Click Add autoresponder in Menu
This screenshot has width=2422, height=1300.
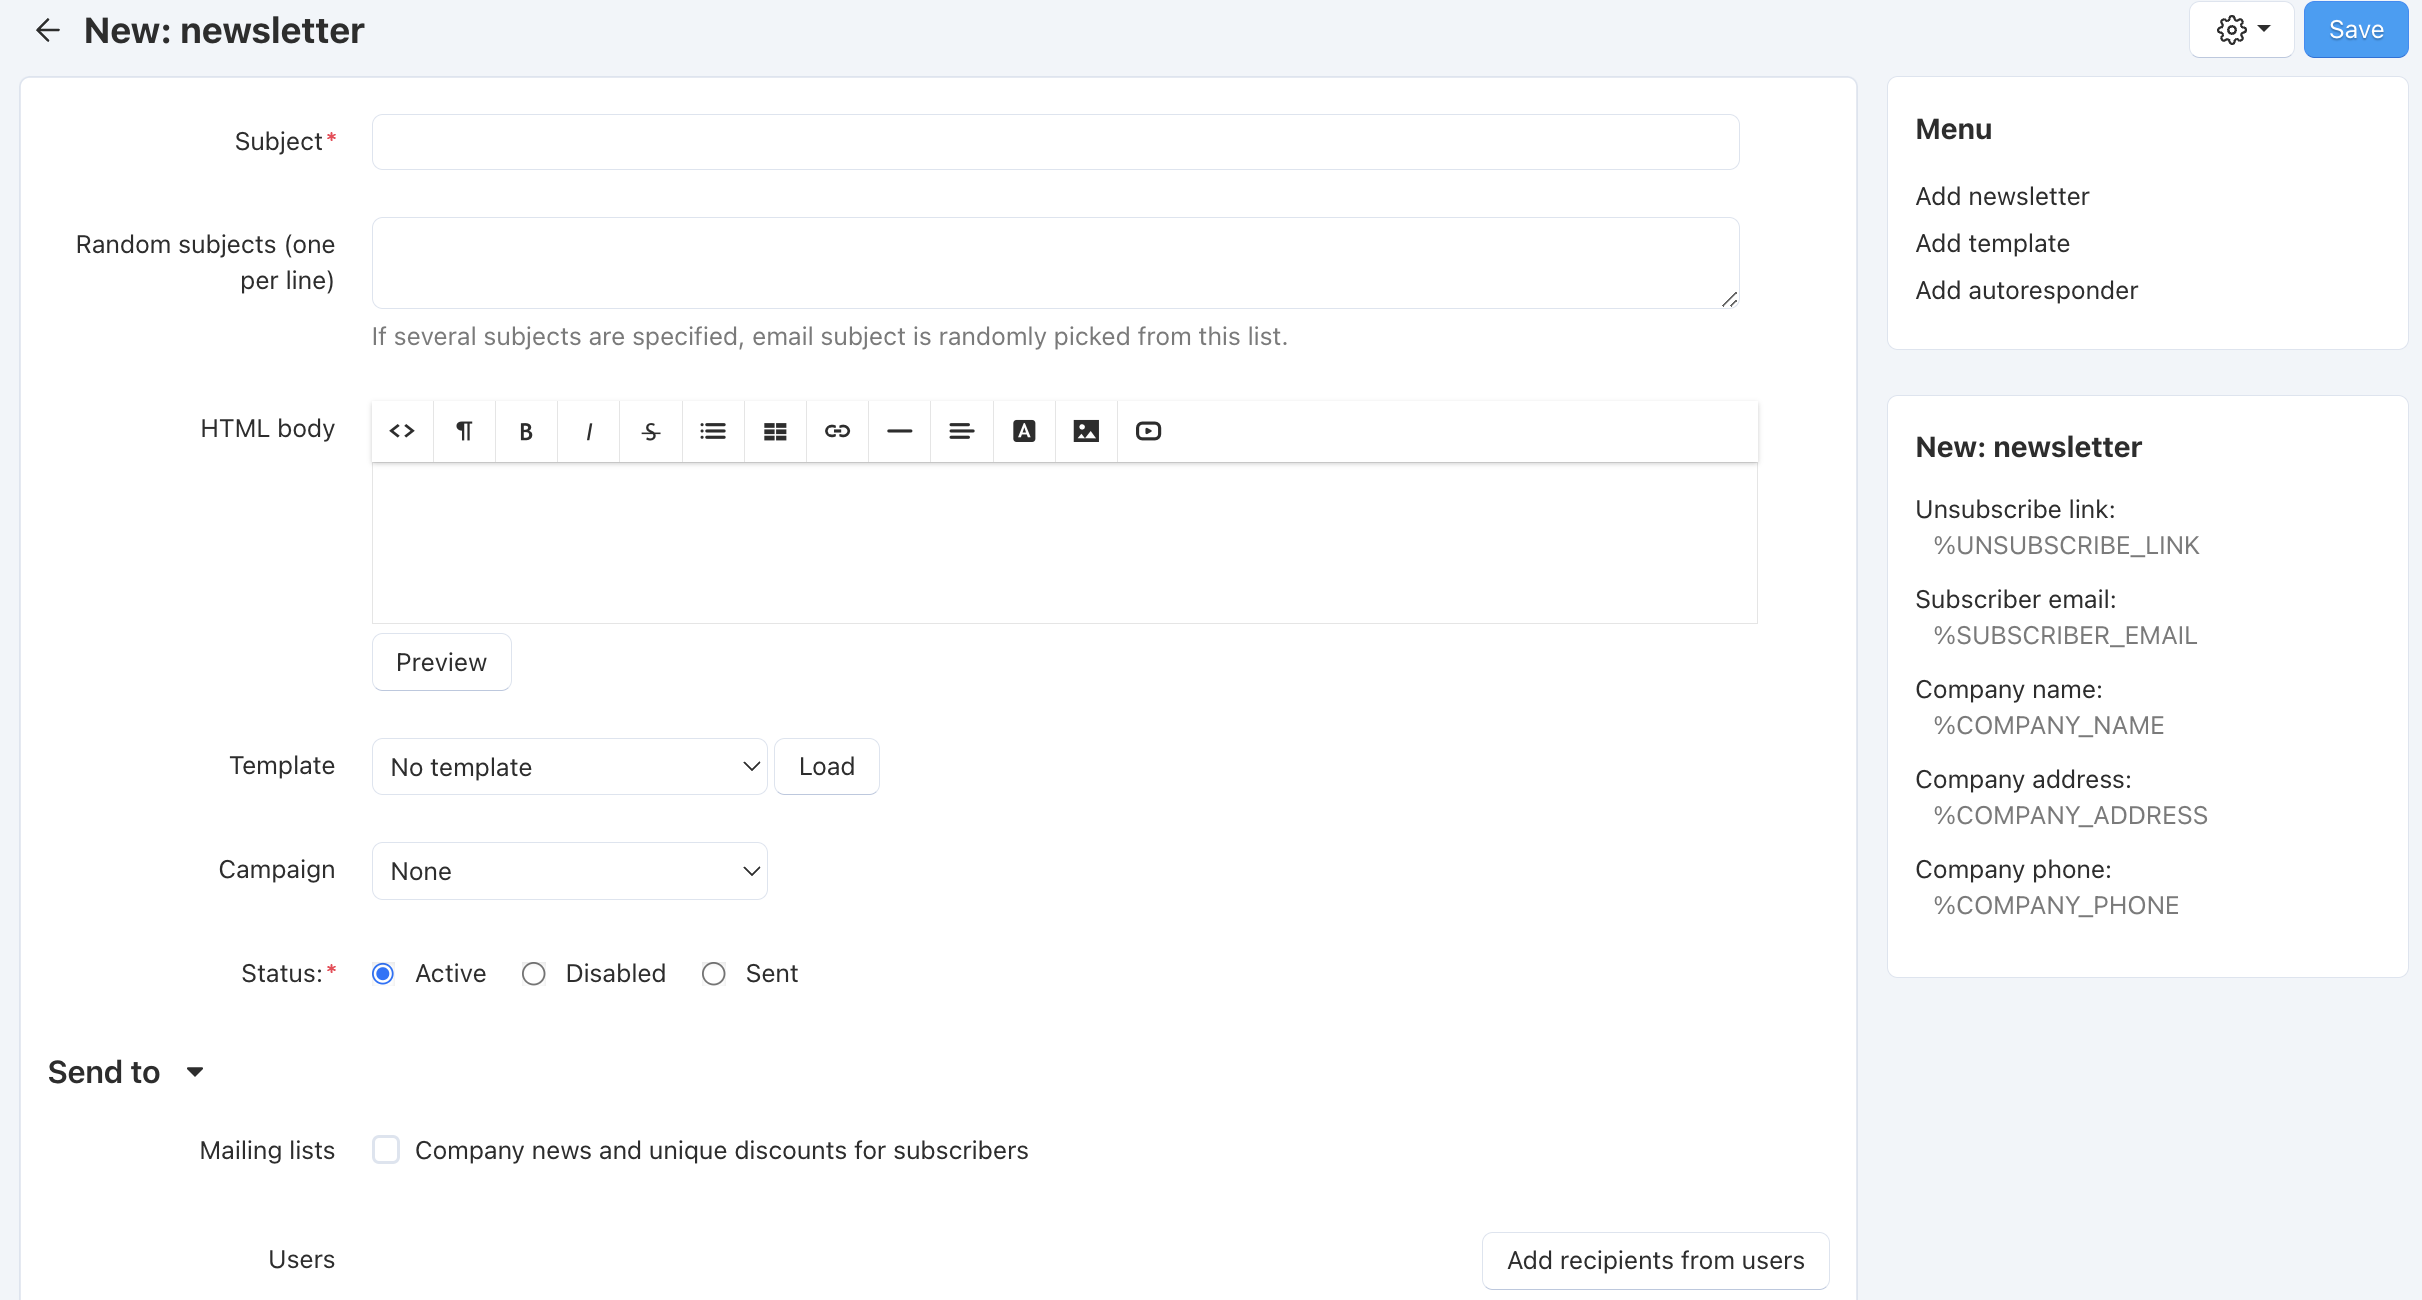[x=2026, y=290]
